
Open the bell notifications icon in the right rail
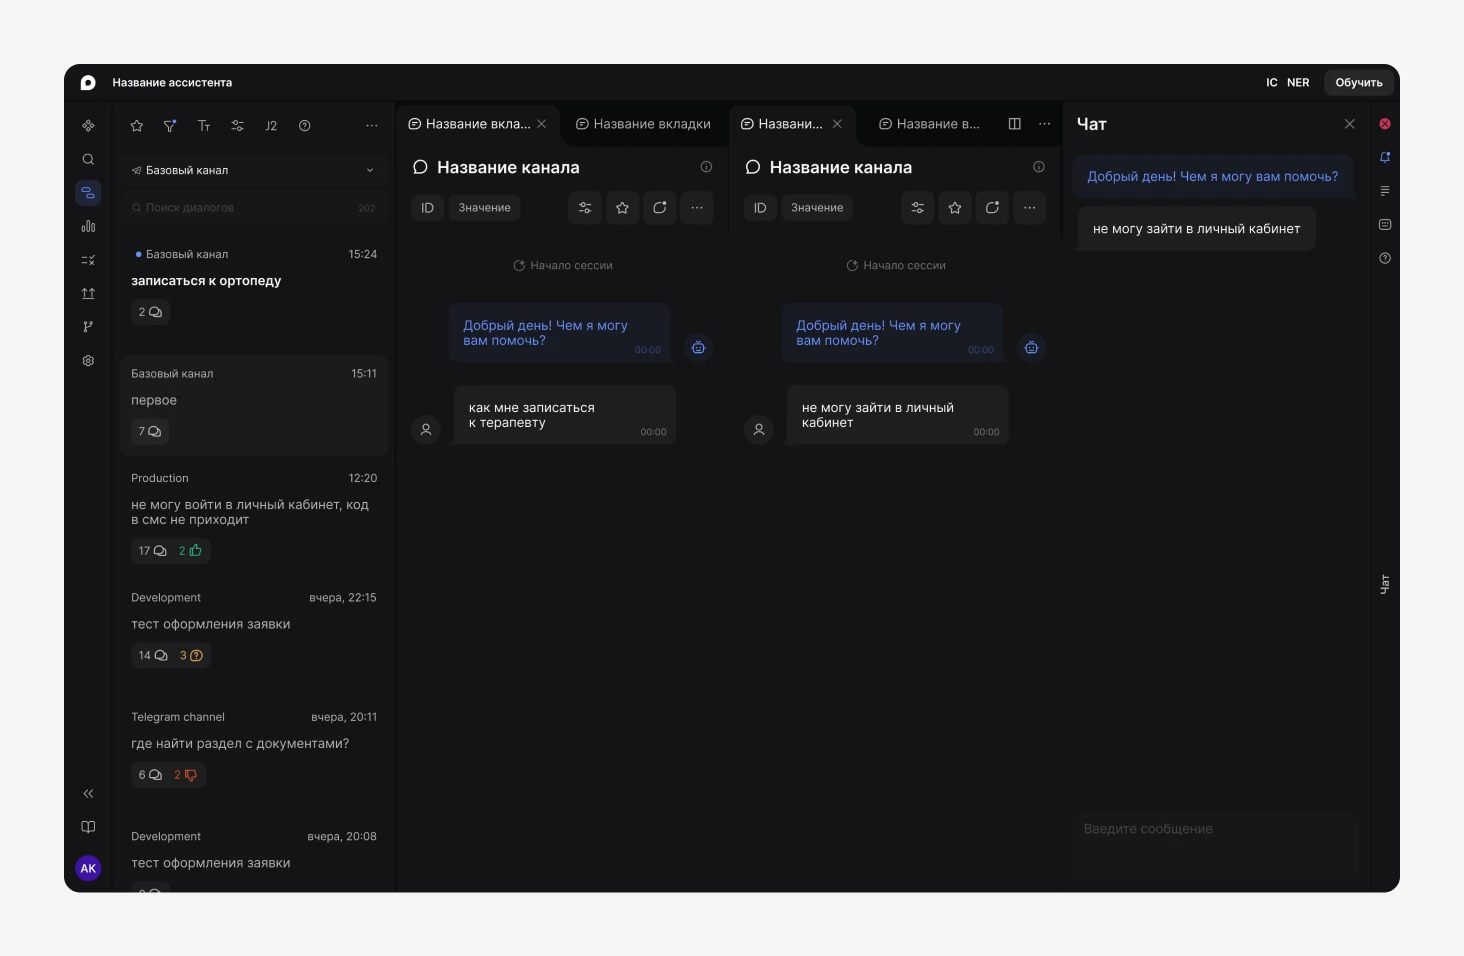click(x=1385, y=158)
